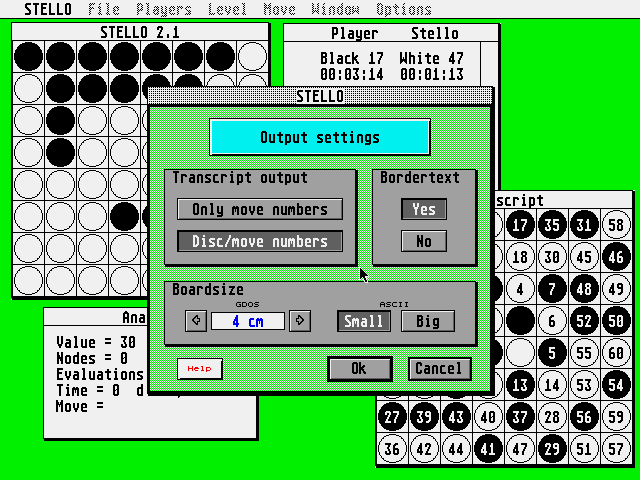This screenshot has width=640, height=480.
Task: Open the STELLO desk menu
Action: (x=48, y=9)
